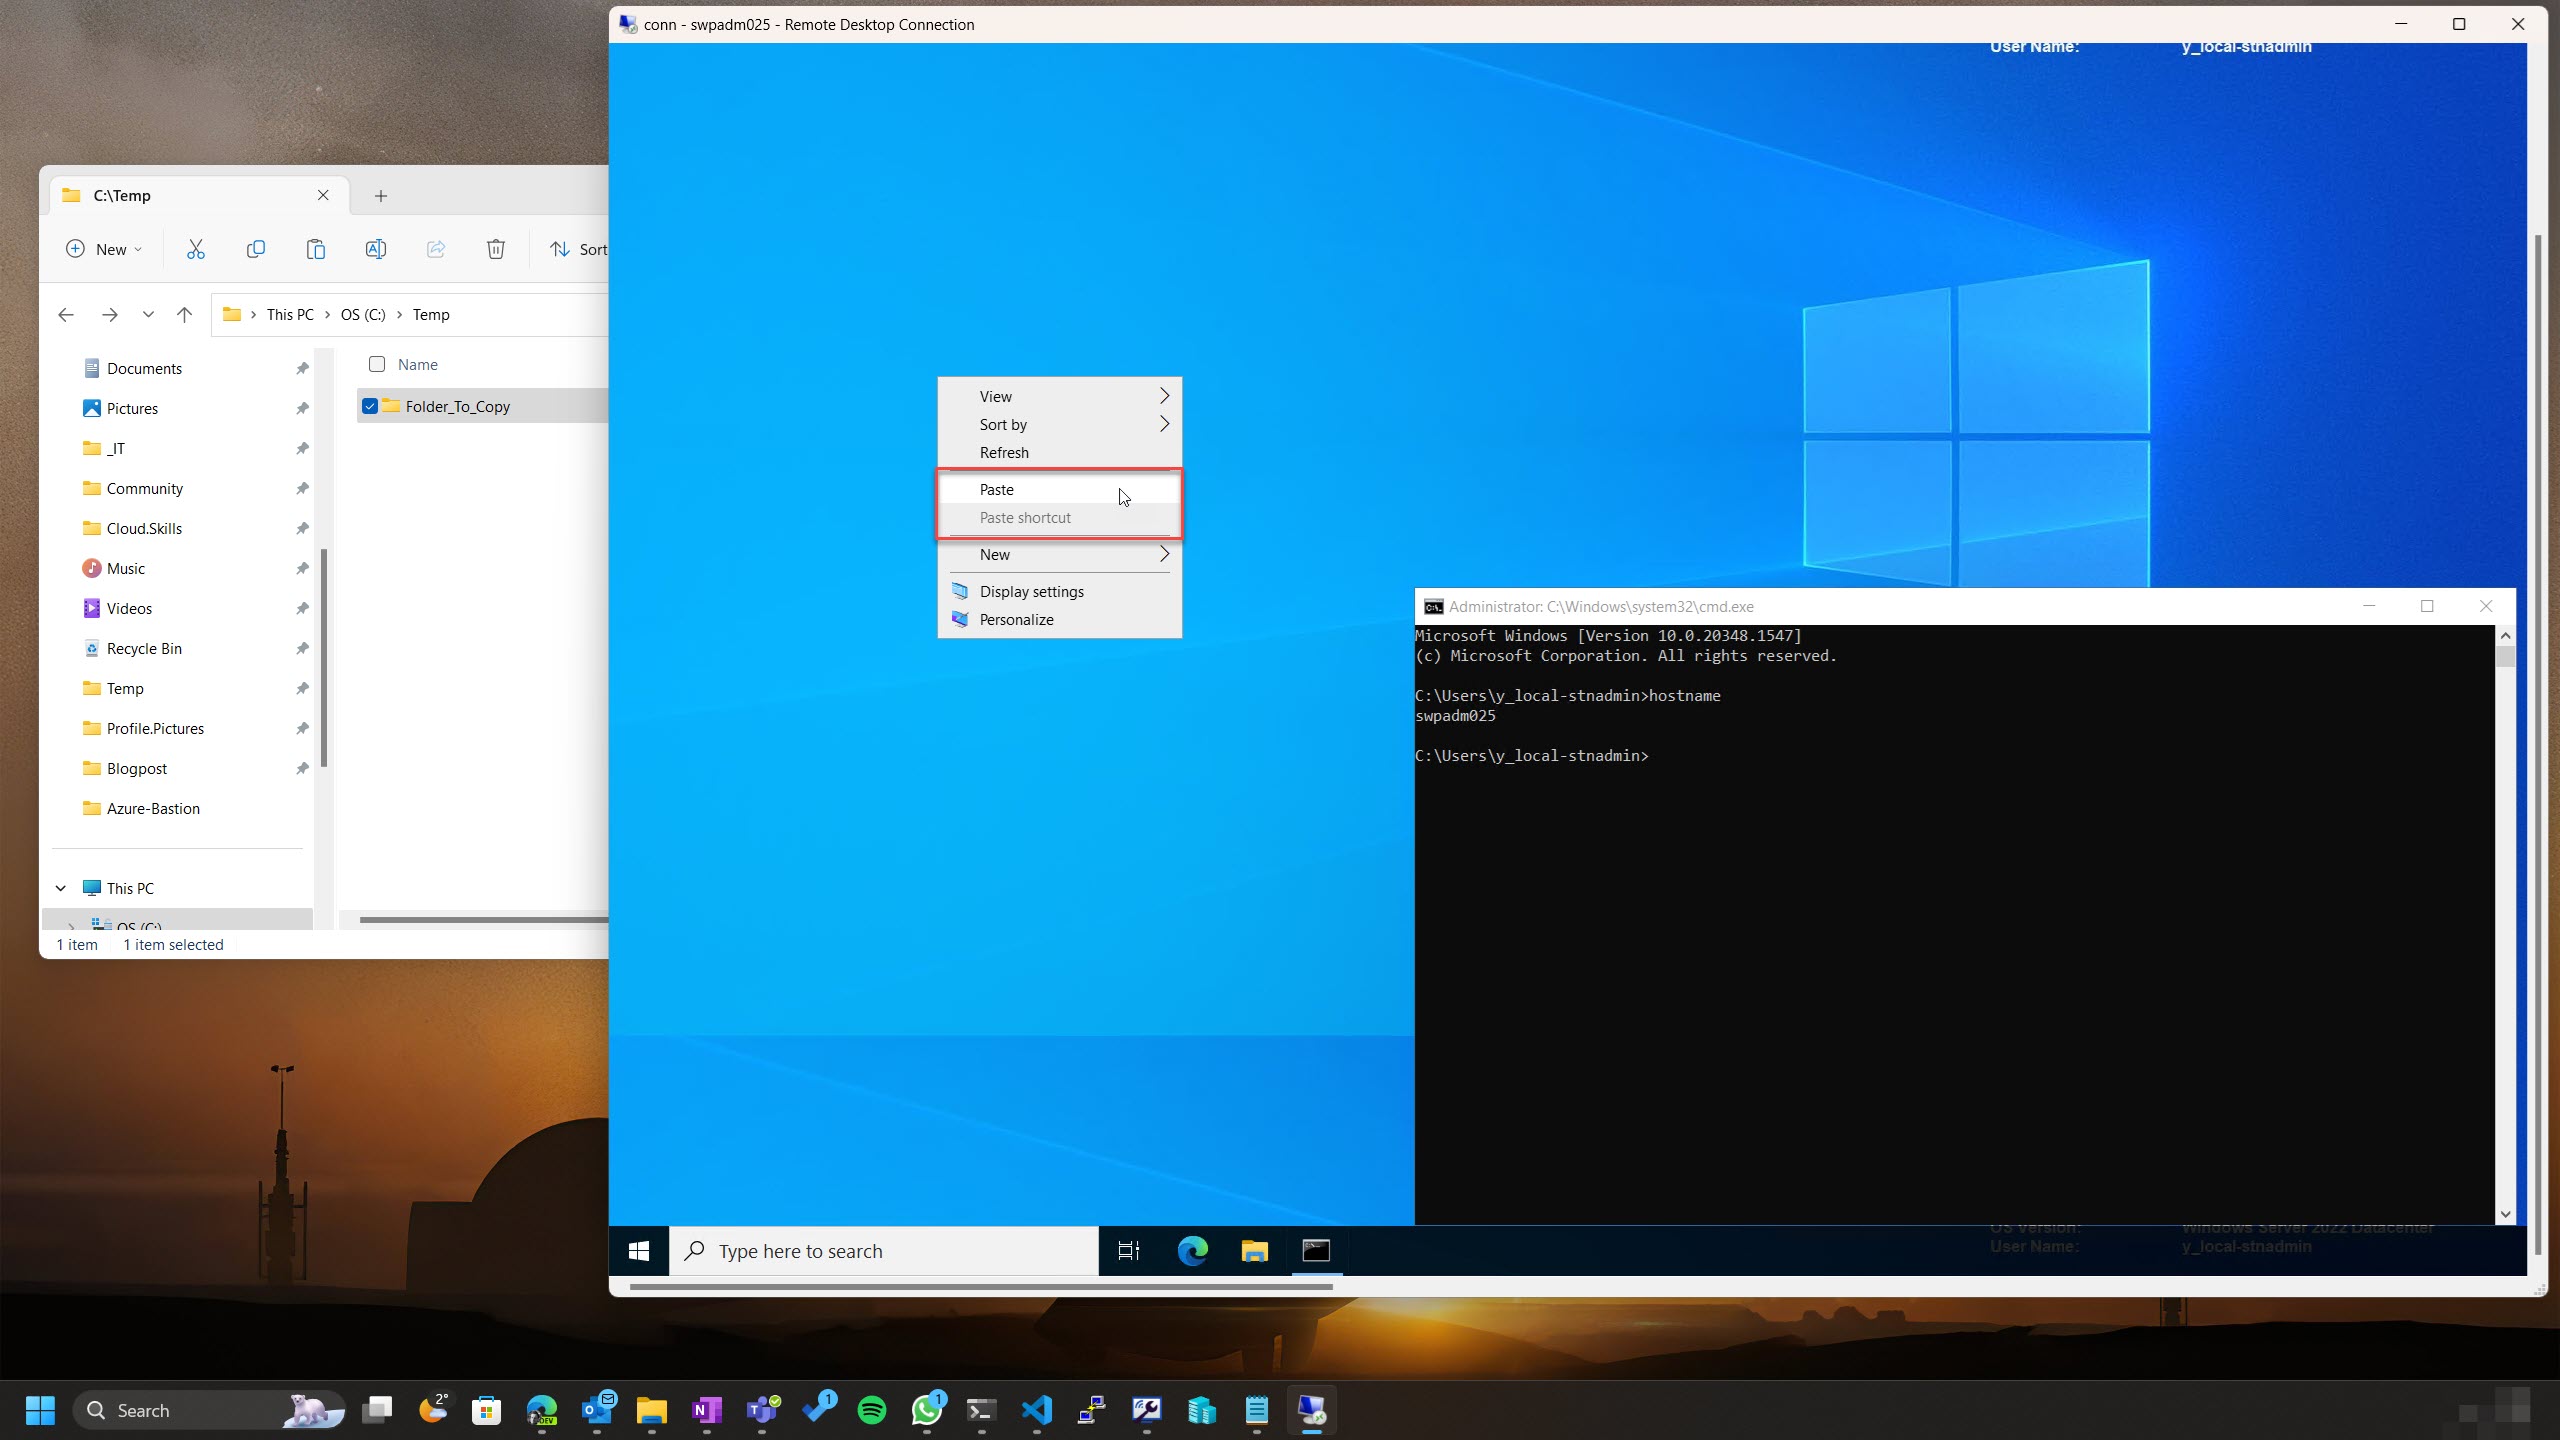Choose Paste from the context menu

pos(997,489)
